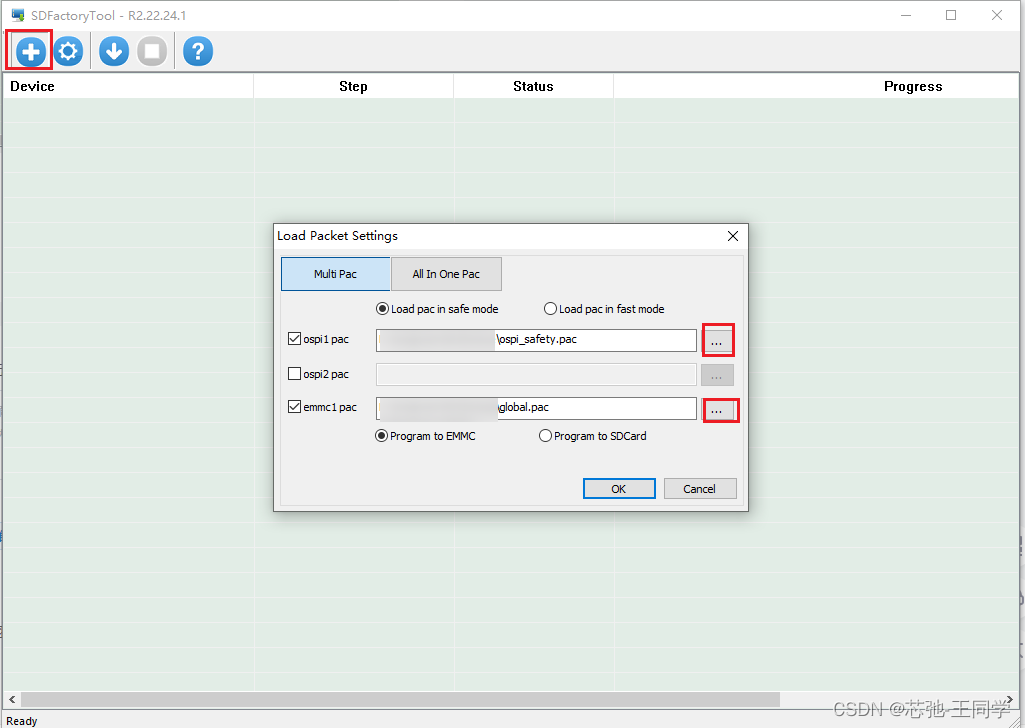Open the help question mark icon

[197, 50]
